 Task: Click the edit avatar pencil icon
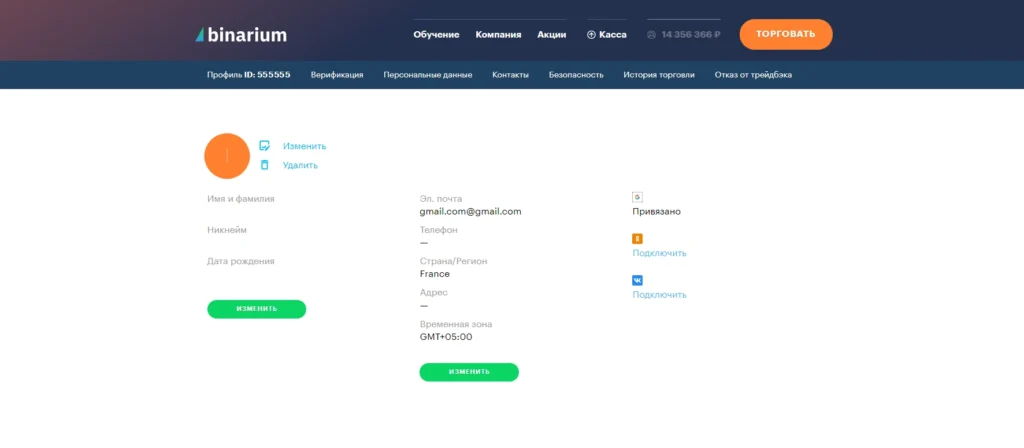click(265, 145)
